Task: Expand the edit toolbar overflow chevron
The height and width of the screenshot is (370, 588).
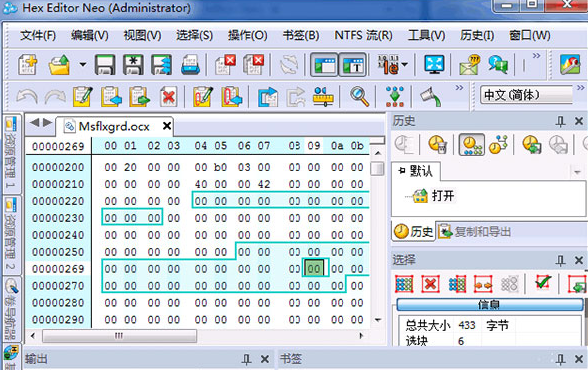Action: [x=459, y=88]
